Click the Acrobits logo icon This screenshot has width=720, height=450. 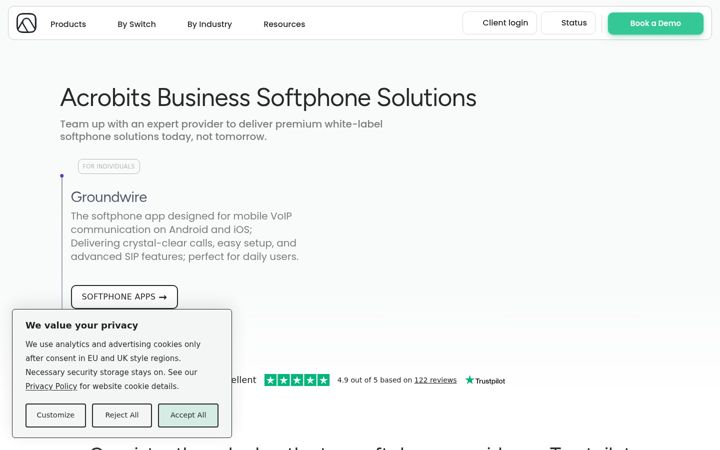coord(26,23)
